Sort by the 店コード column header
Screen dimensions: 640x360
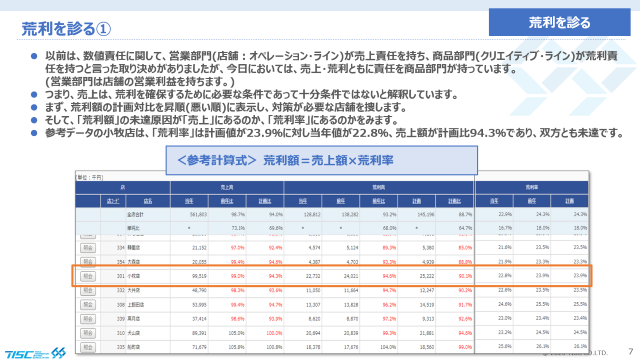click(113, 201)
